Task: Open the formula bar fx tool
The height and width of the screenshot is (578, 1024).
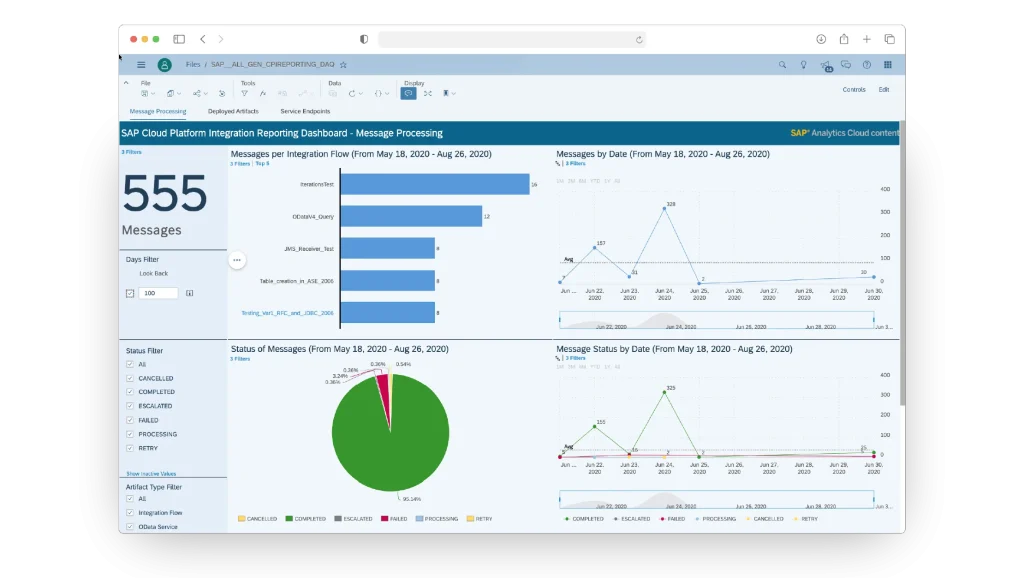Action: pyautogui.click(x=263, y=93)
